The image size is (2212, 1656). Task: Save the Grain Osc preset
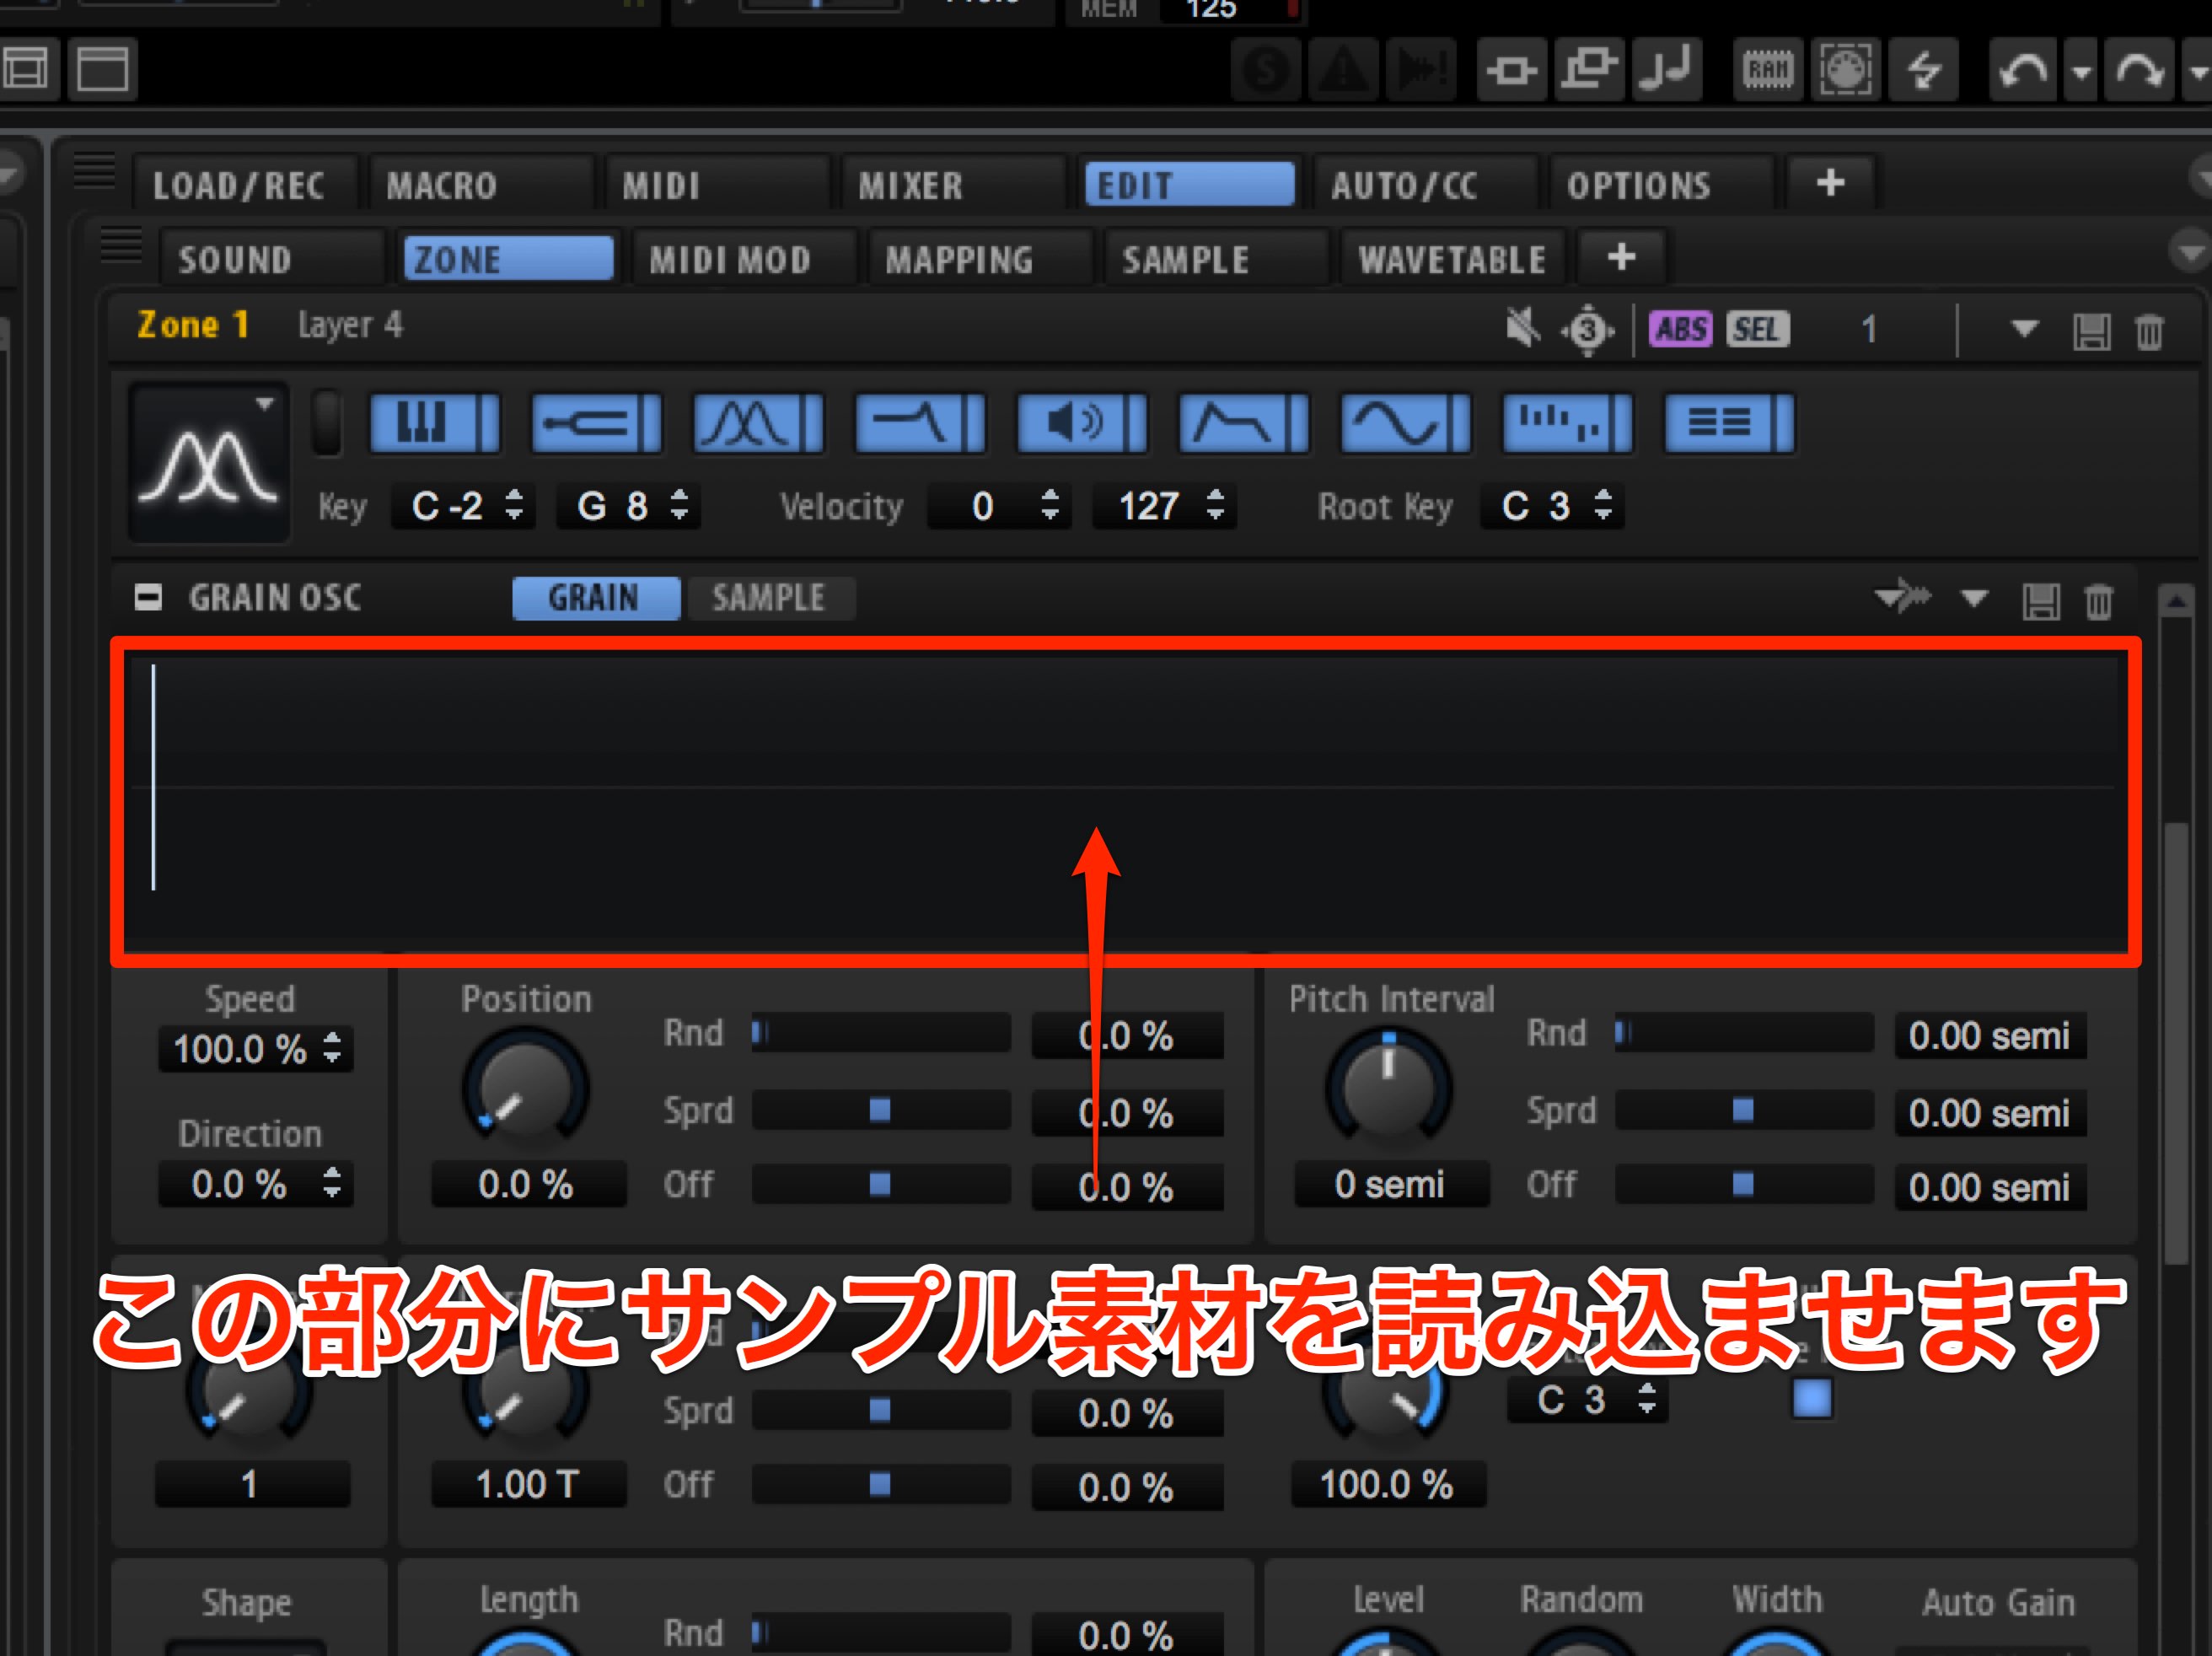[2041, 601]
